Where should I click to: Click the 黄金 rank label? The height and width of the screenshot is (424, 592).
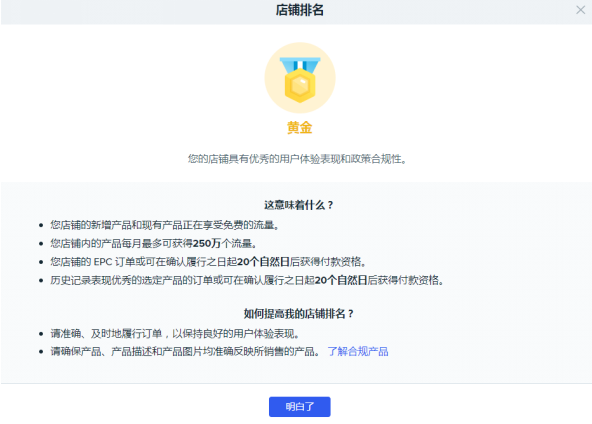tap(300, 128)
